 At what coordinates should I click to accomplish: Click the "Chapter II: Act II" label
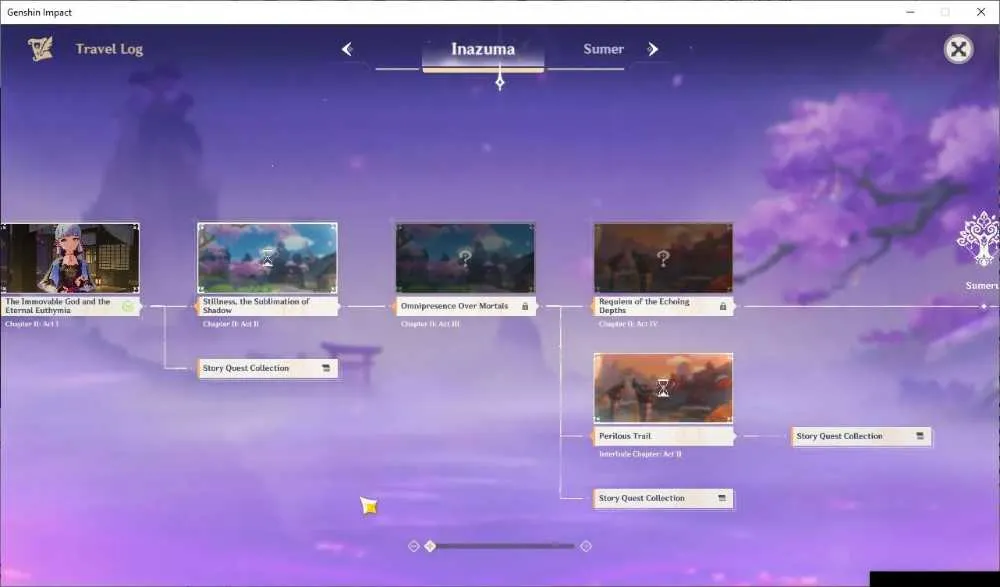click(231, 324)
